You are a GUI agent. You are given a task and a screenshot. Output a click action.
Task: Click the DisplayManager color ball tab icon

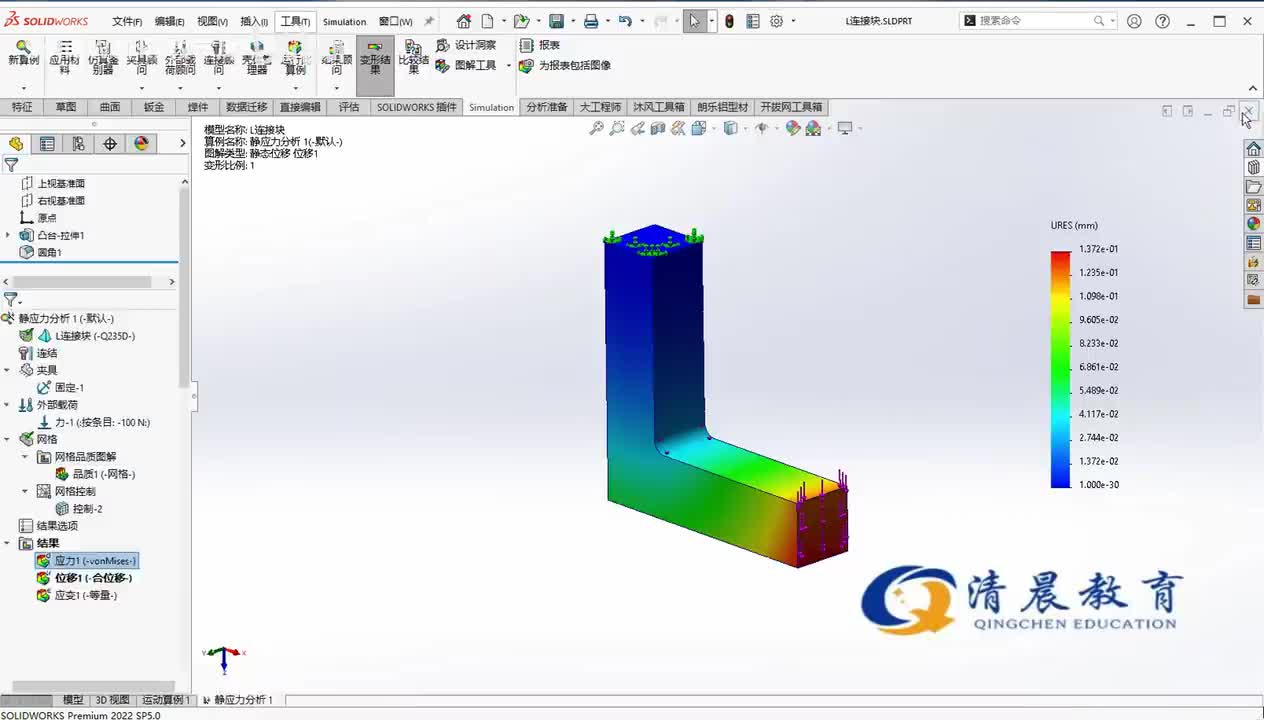(141, 144)
